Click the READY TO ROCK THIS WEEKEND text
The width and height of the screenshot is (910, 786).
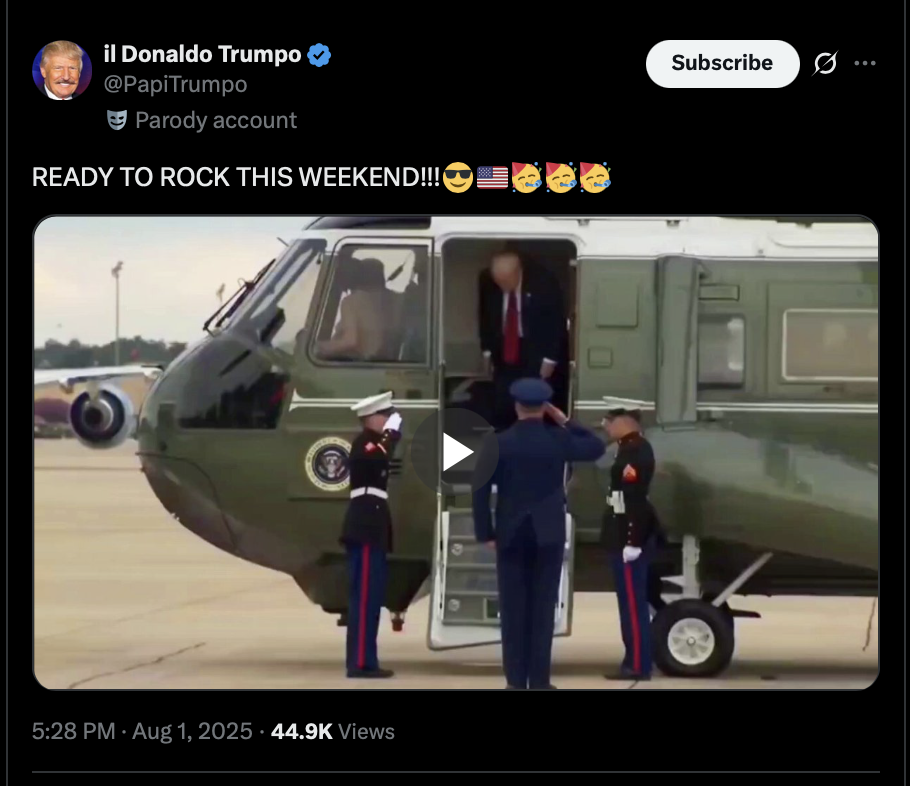click(x=236, y=177)
